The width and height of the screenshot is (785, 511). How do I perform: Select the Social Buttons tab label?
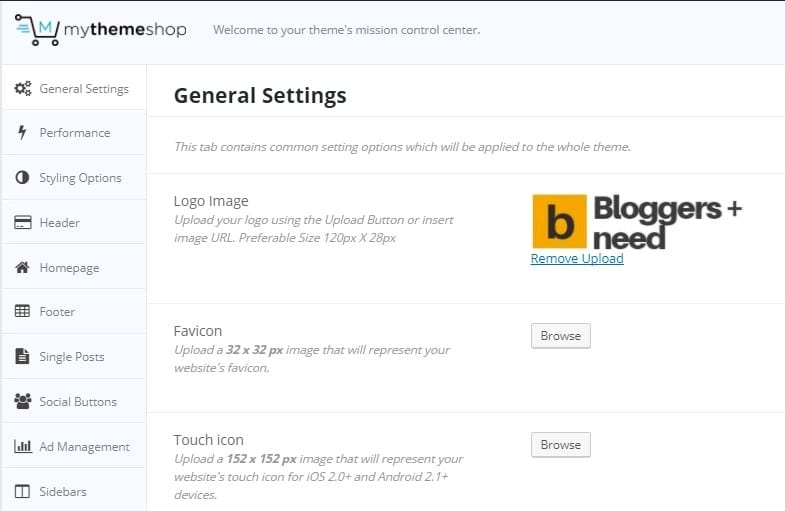pos(78,401)
